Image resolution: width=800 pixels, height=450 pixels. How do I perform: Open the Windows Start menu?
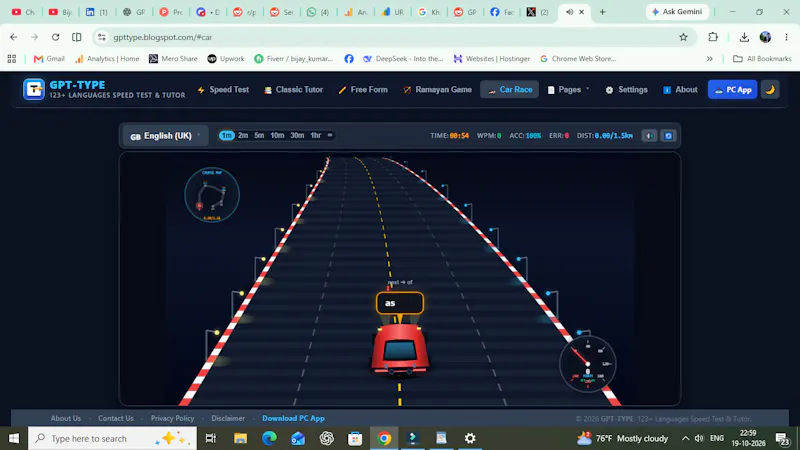pos(14,438)
